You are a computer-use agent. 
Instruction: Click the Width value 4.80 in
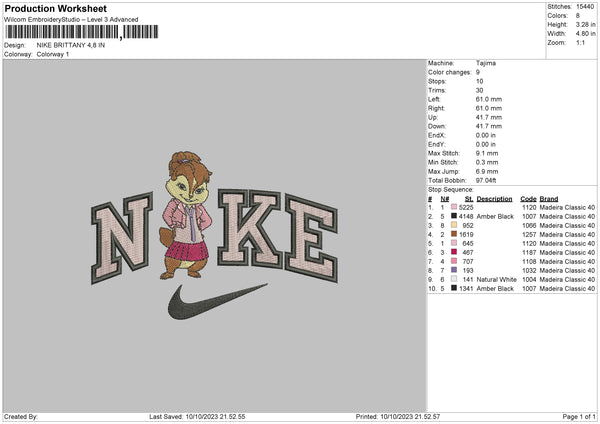pos(585,34)
